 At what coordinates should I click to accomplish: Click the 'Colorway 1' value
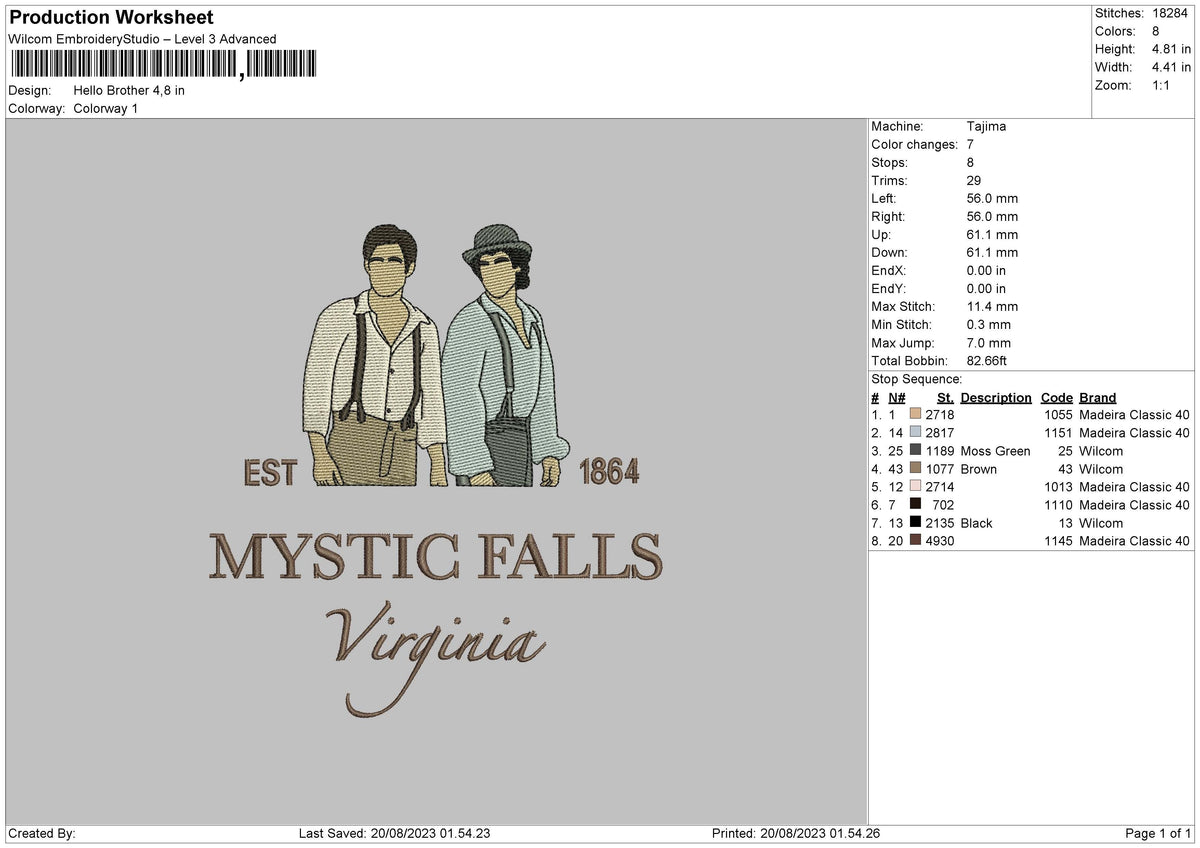click(106, 108)
